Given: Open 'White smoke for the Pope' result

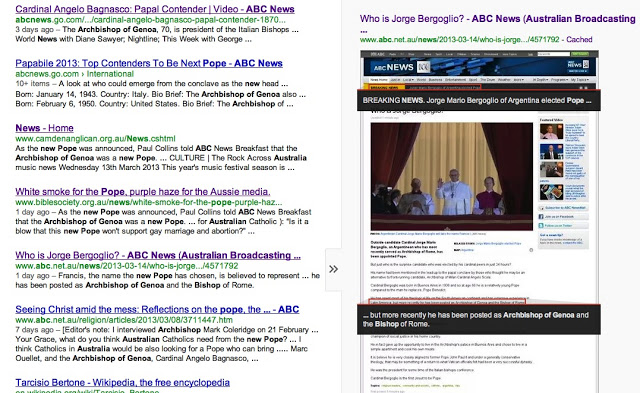Looking at the screenshot, I should click(x=143, y=192).
